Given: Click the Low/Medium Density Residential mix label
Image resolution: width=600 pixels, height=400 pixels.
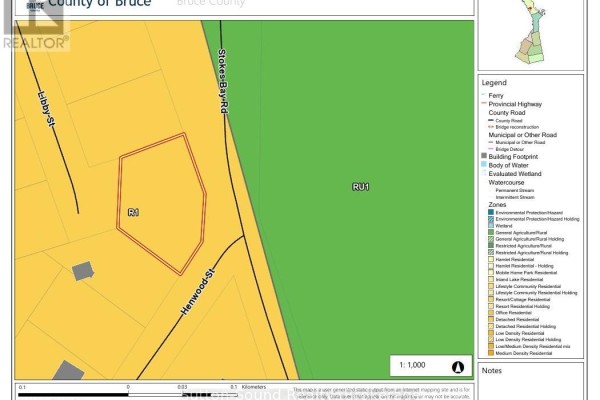Looking at the screenshot, I should click(x=533, y=346).
